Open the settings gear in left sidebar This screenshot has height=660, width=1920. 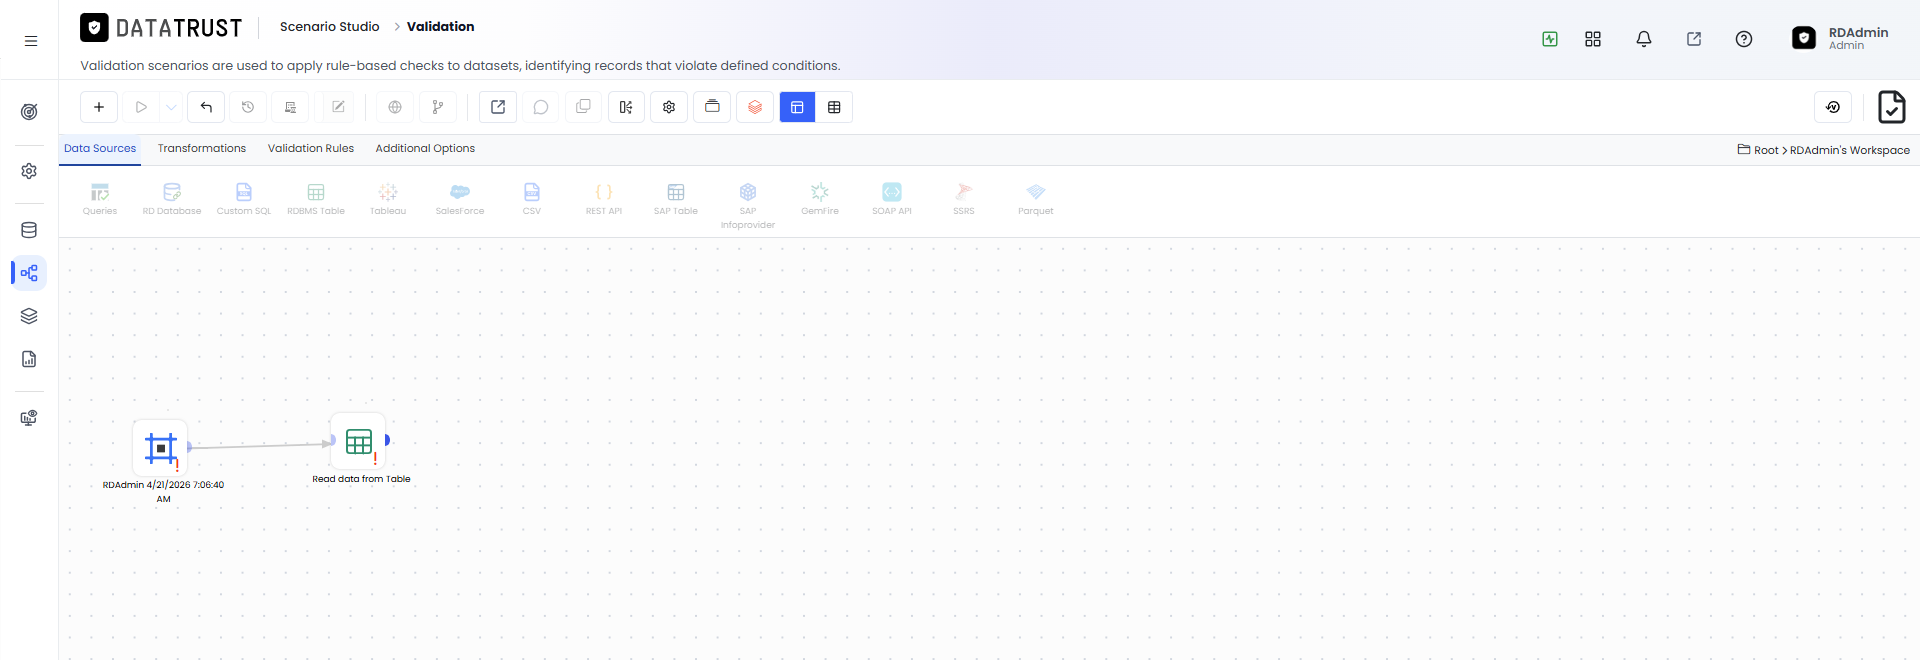(x=29, y=171)
